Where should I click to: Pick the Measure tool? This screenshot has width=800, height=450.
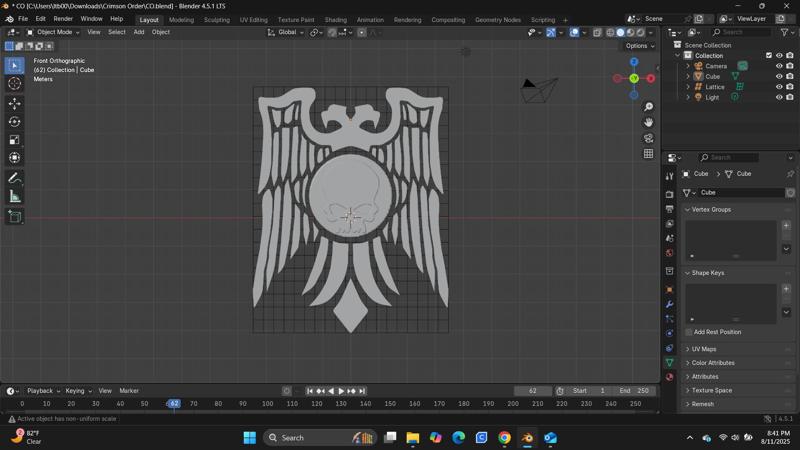pos(14,197)
